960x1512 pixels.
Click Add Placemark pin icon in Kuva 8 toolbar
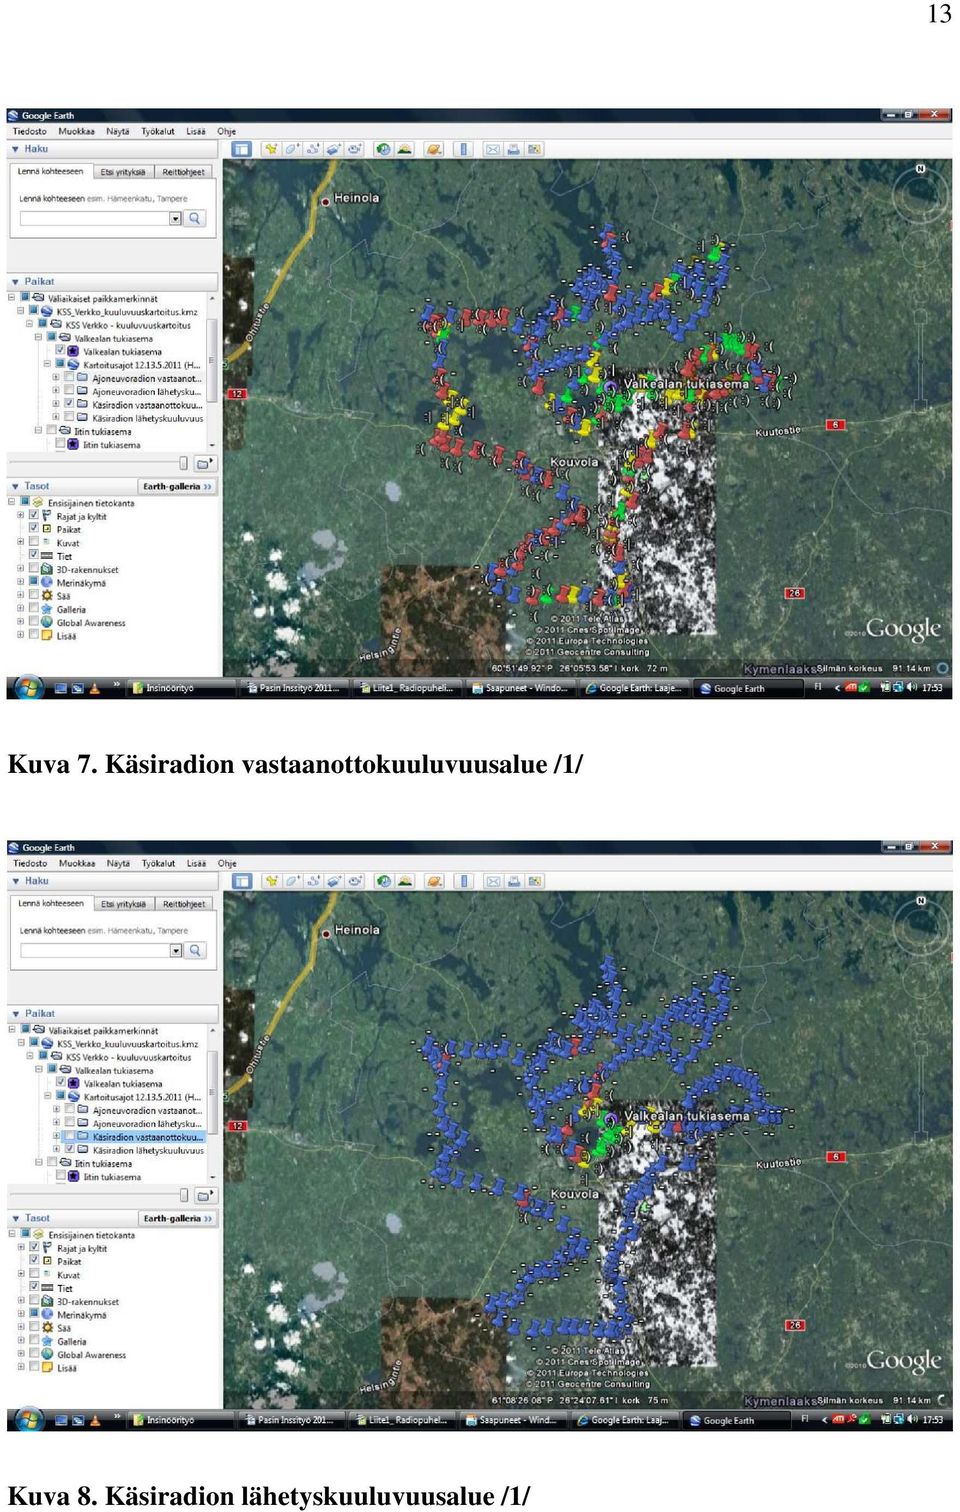271,881
